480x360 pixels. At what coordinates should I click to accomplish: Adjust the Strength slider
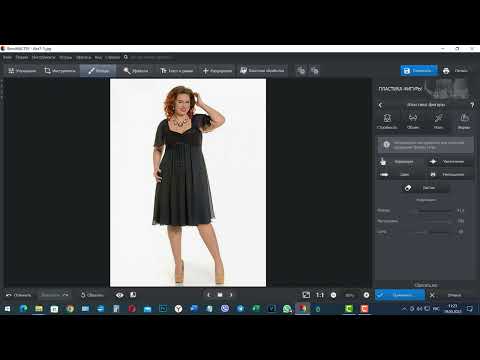pyautogui.click(x=433, y=232)
